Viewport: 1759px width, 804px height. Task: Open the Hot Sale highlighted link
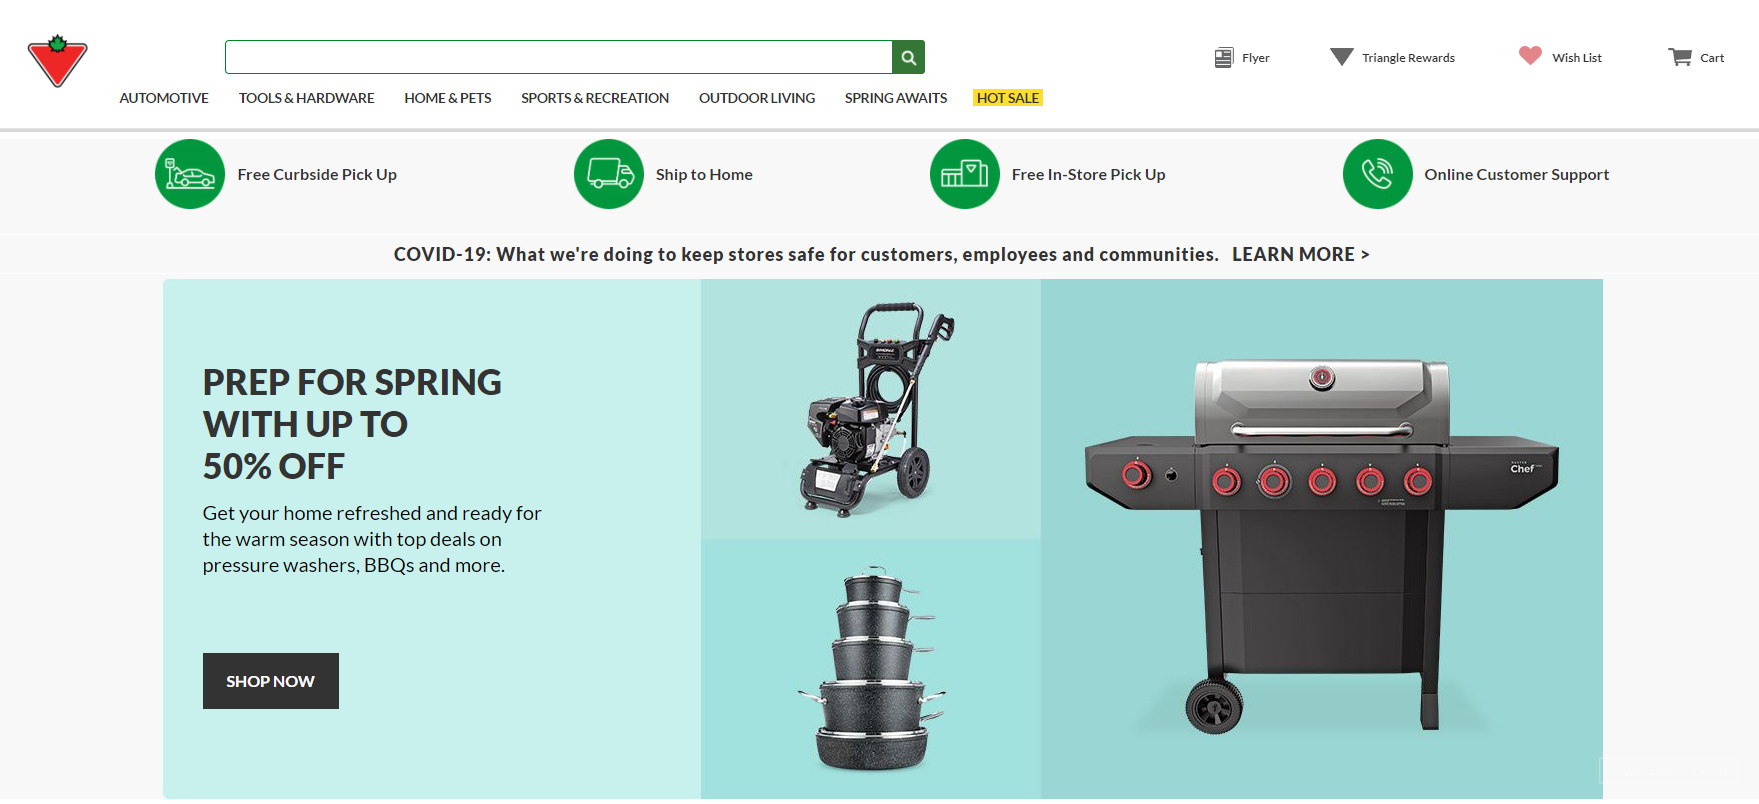click(x=1008, y=98)
